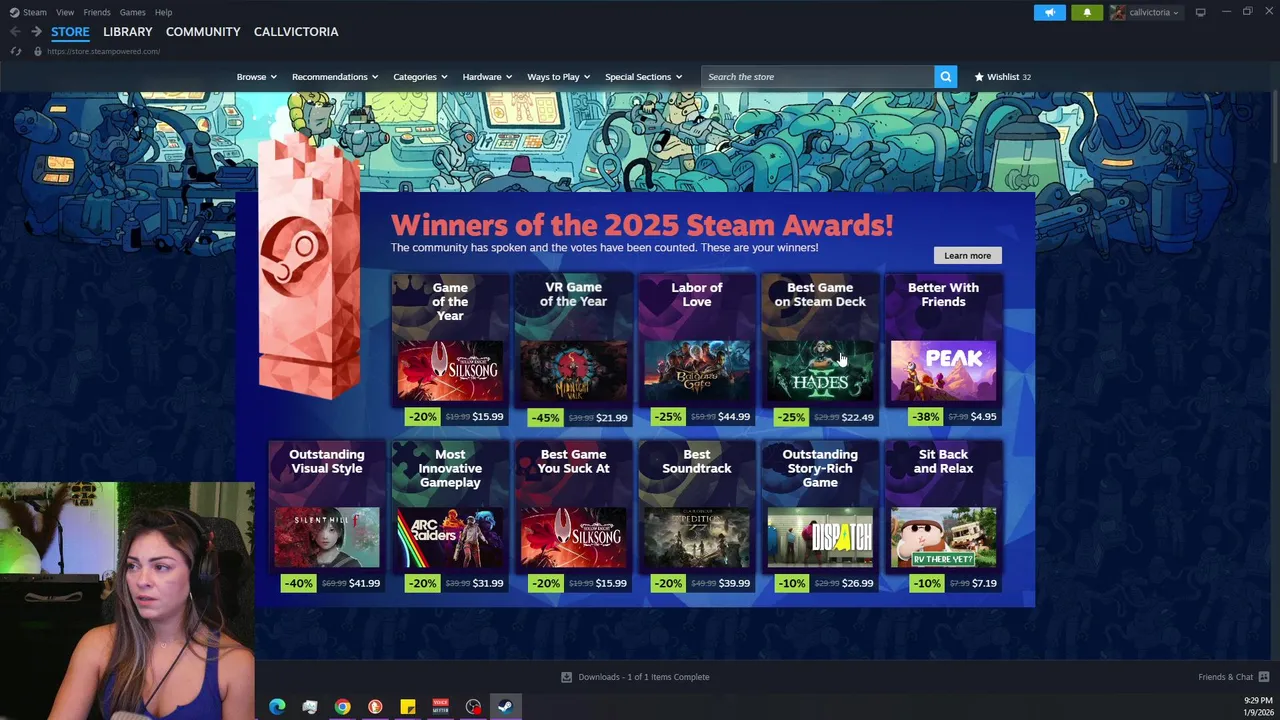Expand the Recommendations dropdown

(x=335, y=76)
